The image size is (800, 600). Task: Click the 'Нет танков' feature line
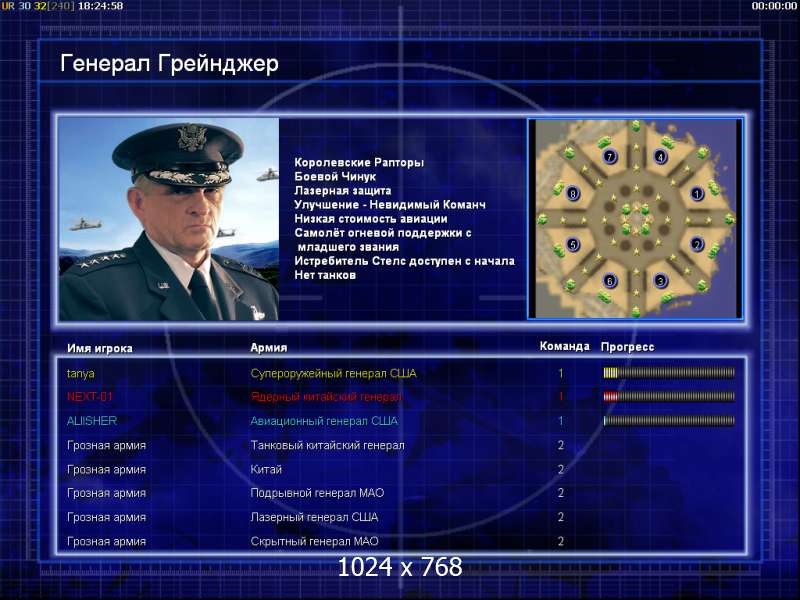pos(325,276)
